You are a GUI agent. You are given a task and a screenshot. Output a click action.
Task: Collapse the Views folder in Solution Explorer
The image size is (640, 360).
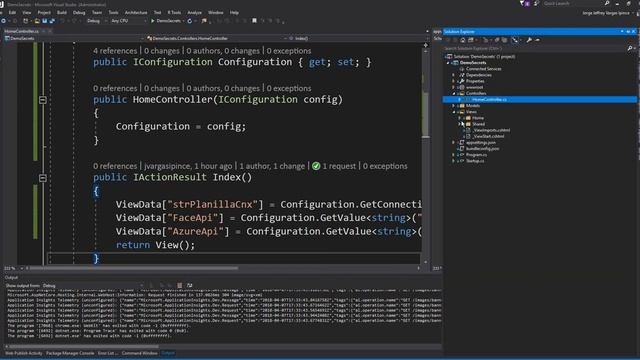[x=453, y=112]
